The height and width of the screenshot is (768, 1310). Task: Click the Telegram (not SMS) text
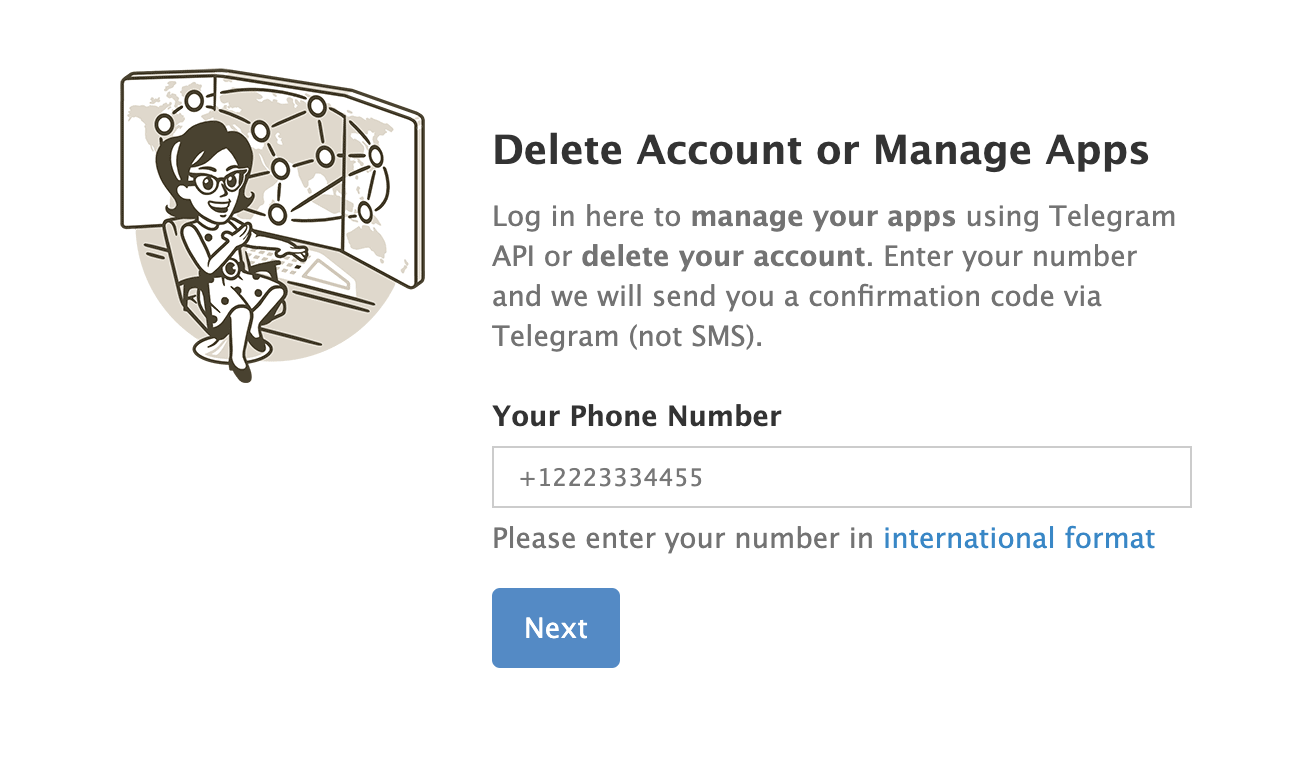coord(627,336)
